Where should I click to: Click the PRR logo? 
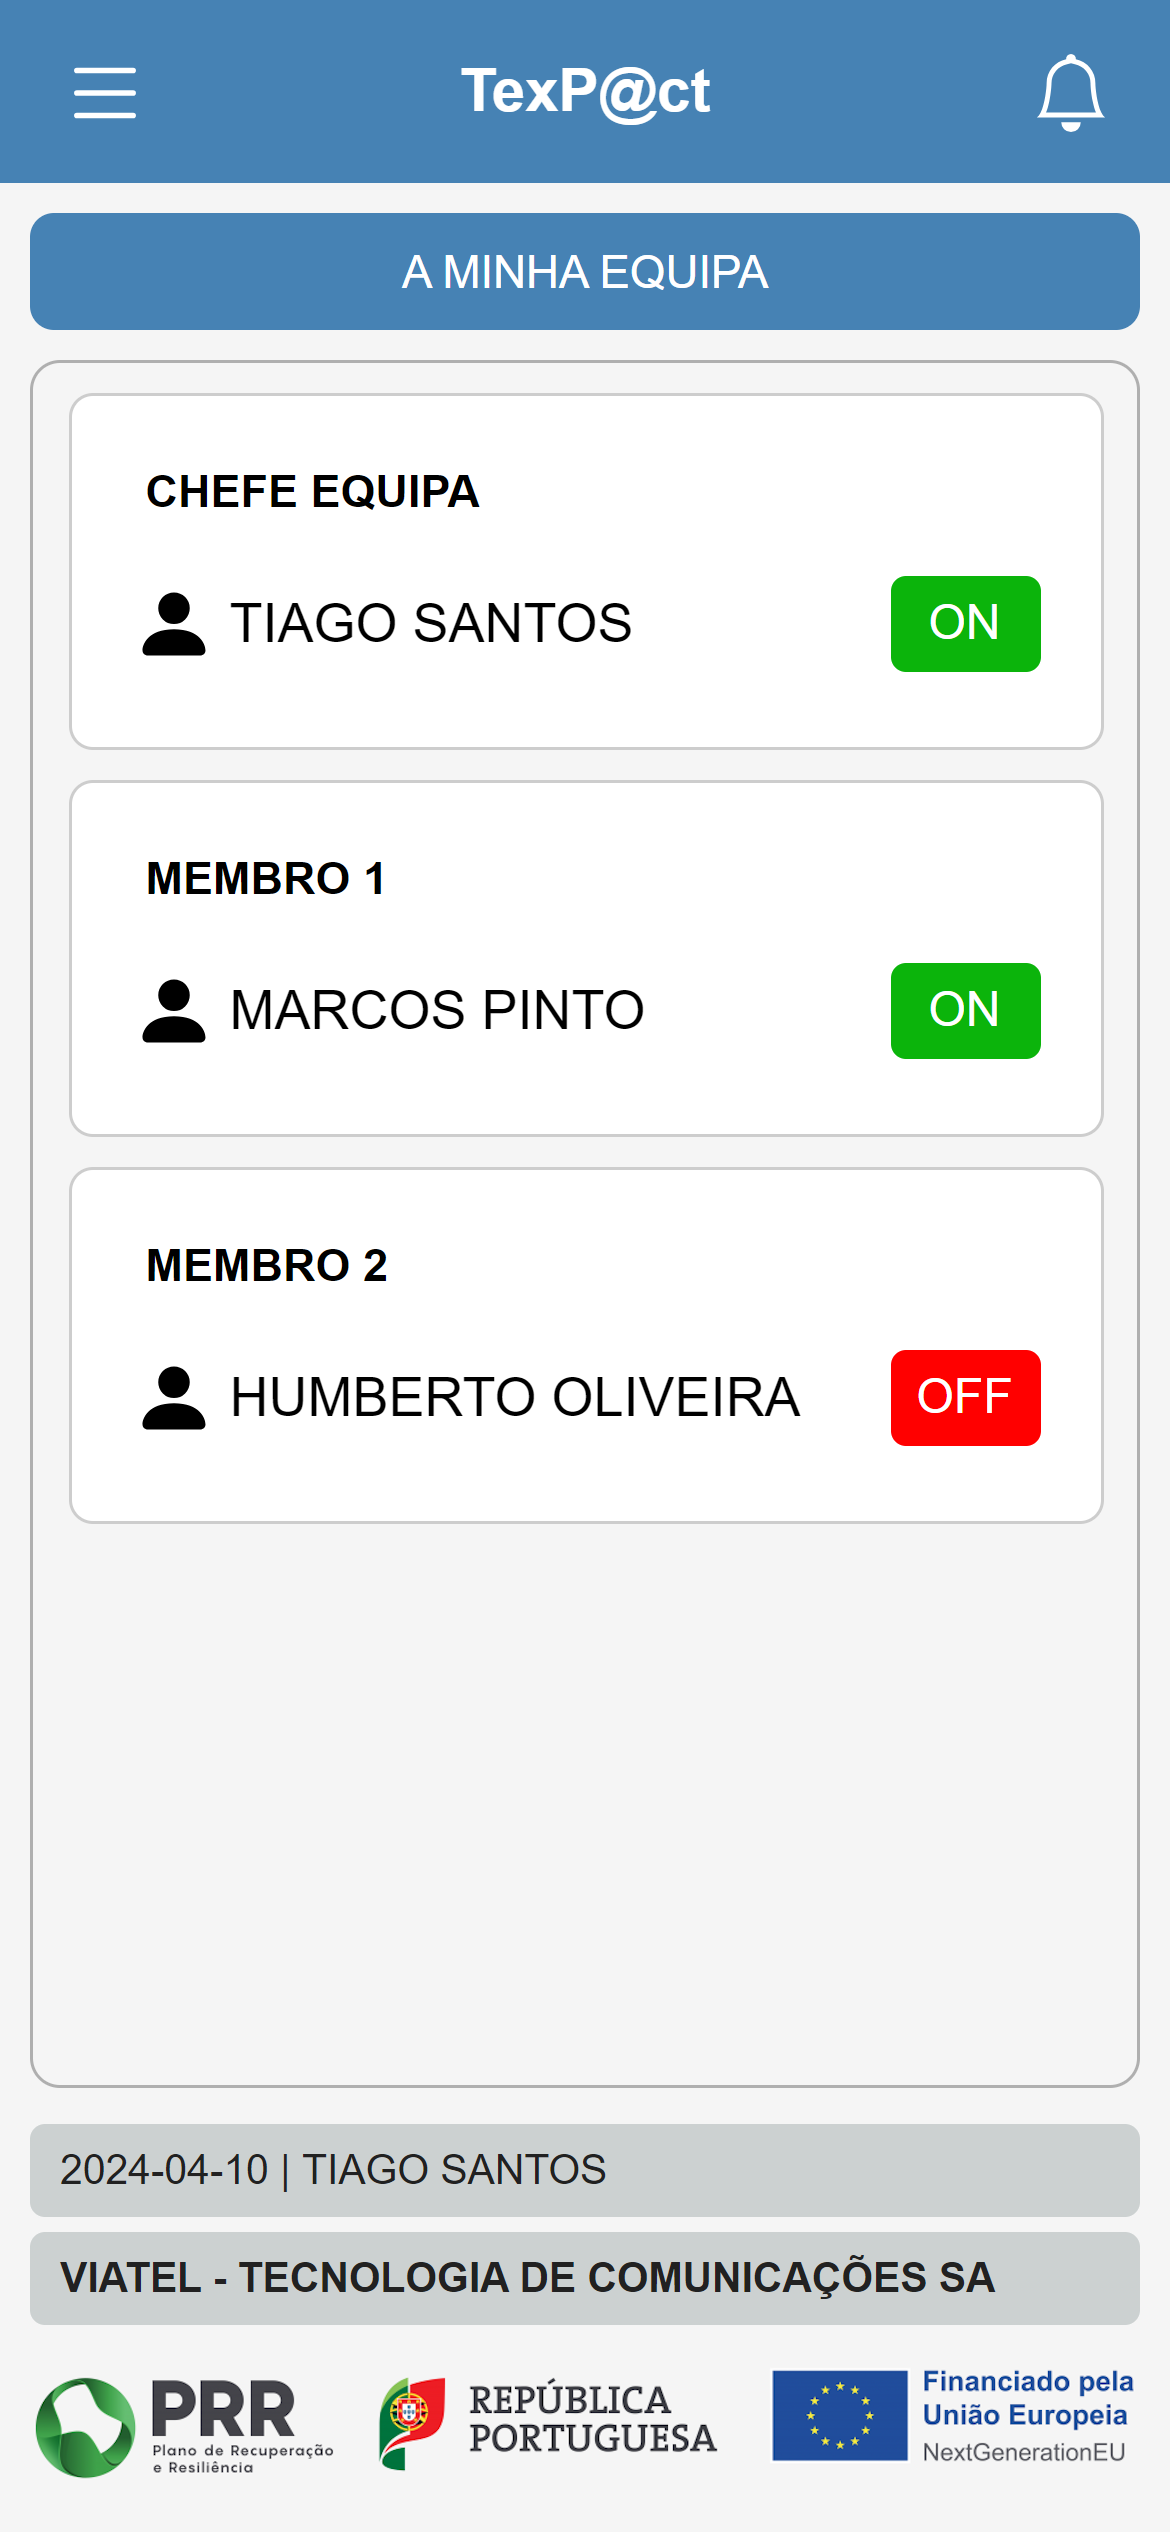coord(185,2427)
